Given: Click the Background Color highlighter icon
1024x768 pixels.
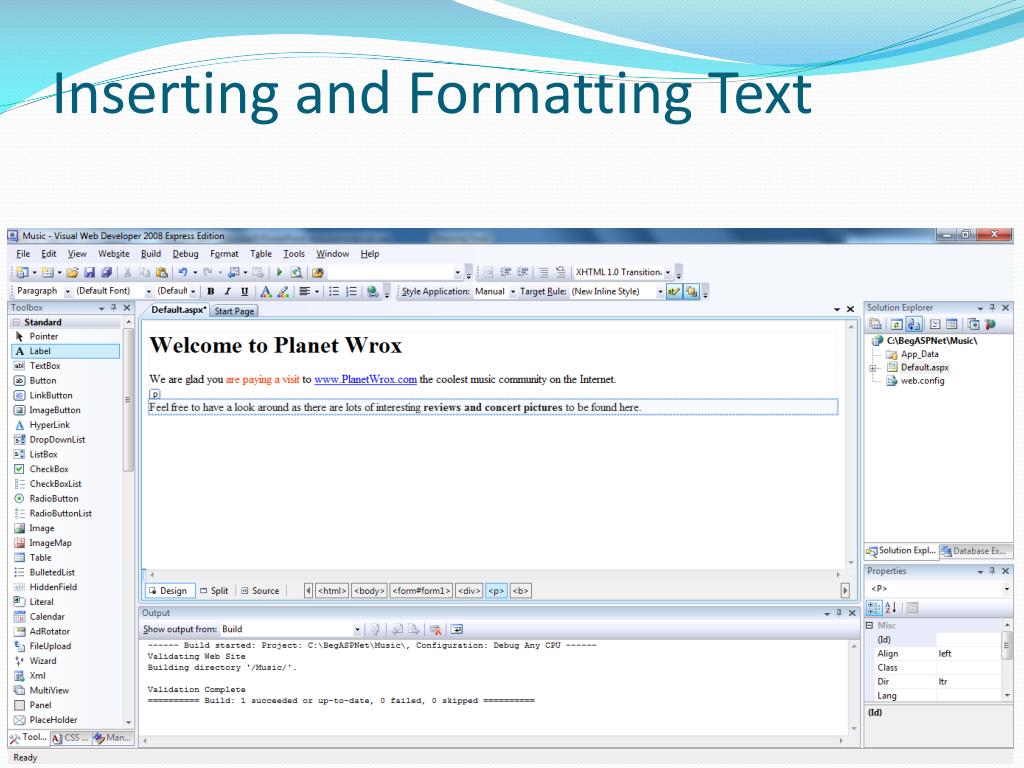Looking at the screenshot, I should (283, 291).
